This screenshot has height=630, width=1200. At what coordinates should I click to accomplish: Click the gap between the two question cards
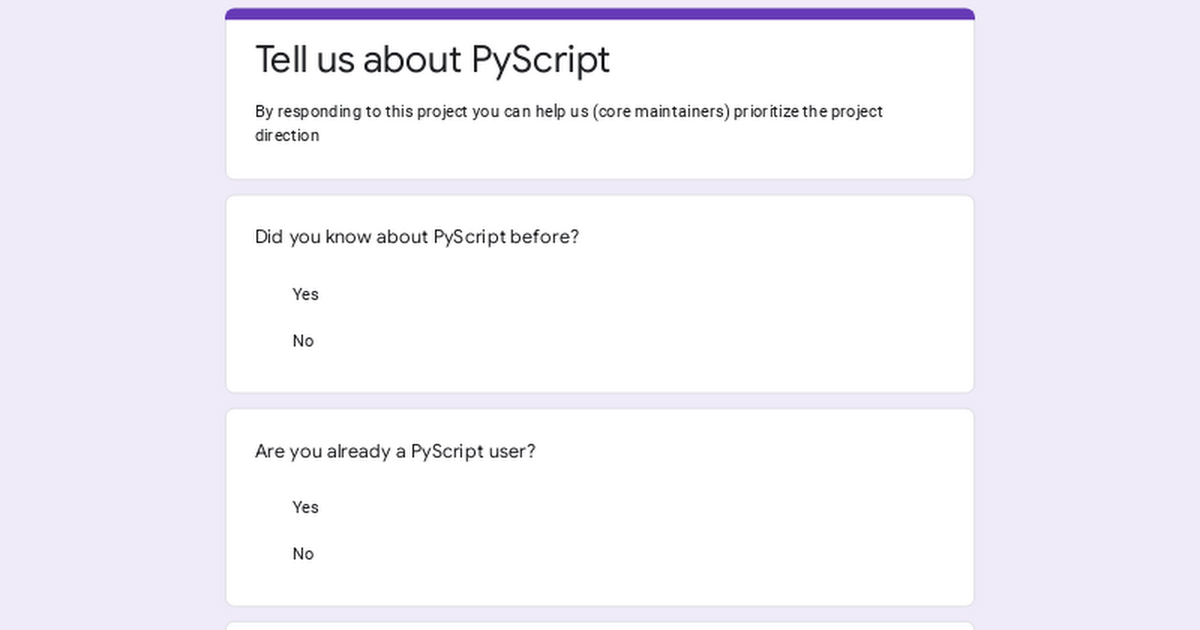tap(600, 401)
